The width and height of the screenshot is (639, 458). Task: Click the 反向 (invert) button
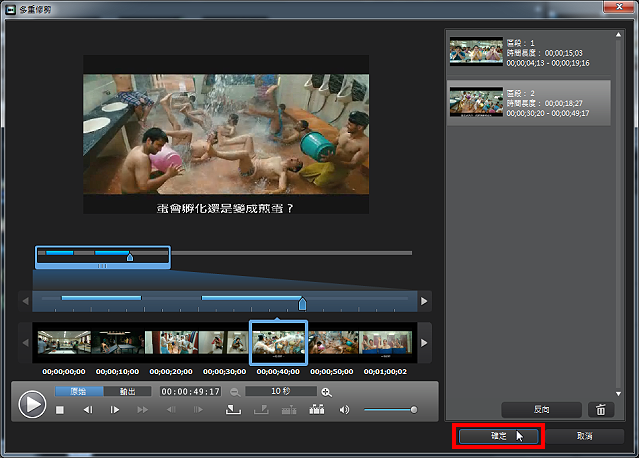point(541,410)
